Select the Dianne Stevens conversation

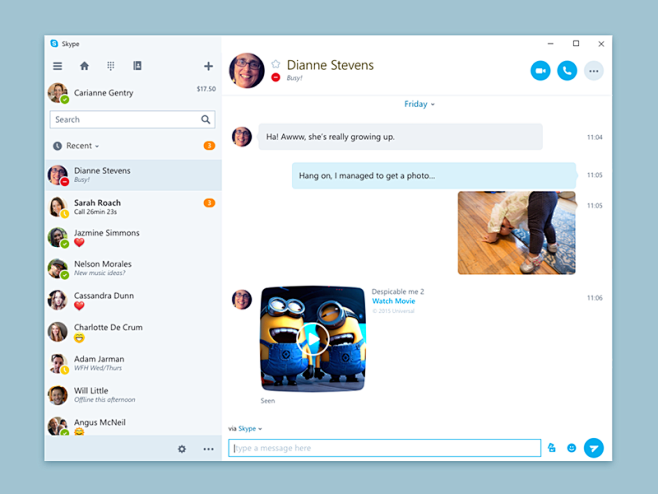pyautogui.click(x=133, y=175)
